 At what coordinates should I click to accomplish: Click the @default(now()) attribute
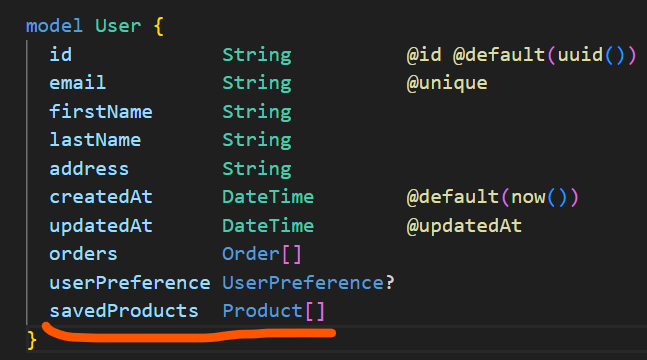pos(493,197)
